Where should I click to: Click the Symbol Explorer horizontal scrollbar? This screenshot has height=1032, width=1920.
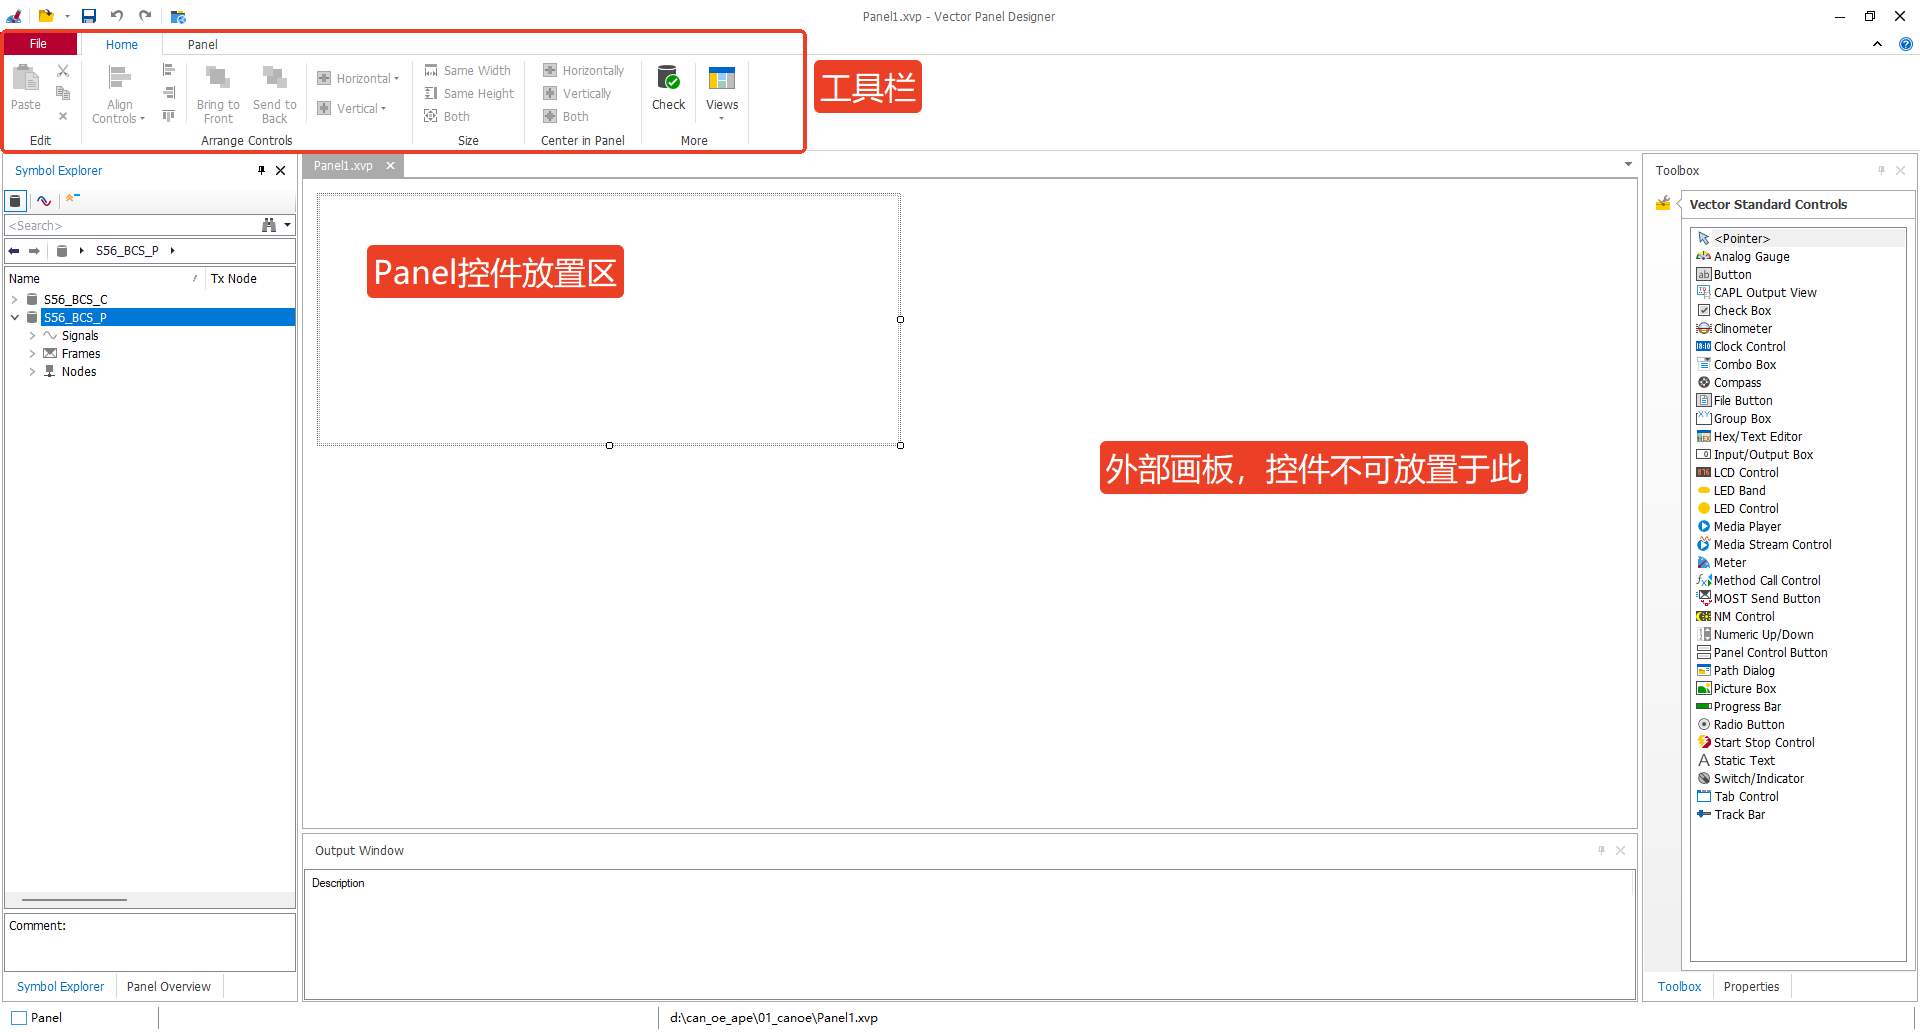[75, 900]
